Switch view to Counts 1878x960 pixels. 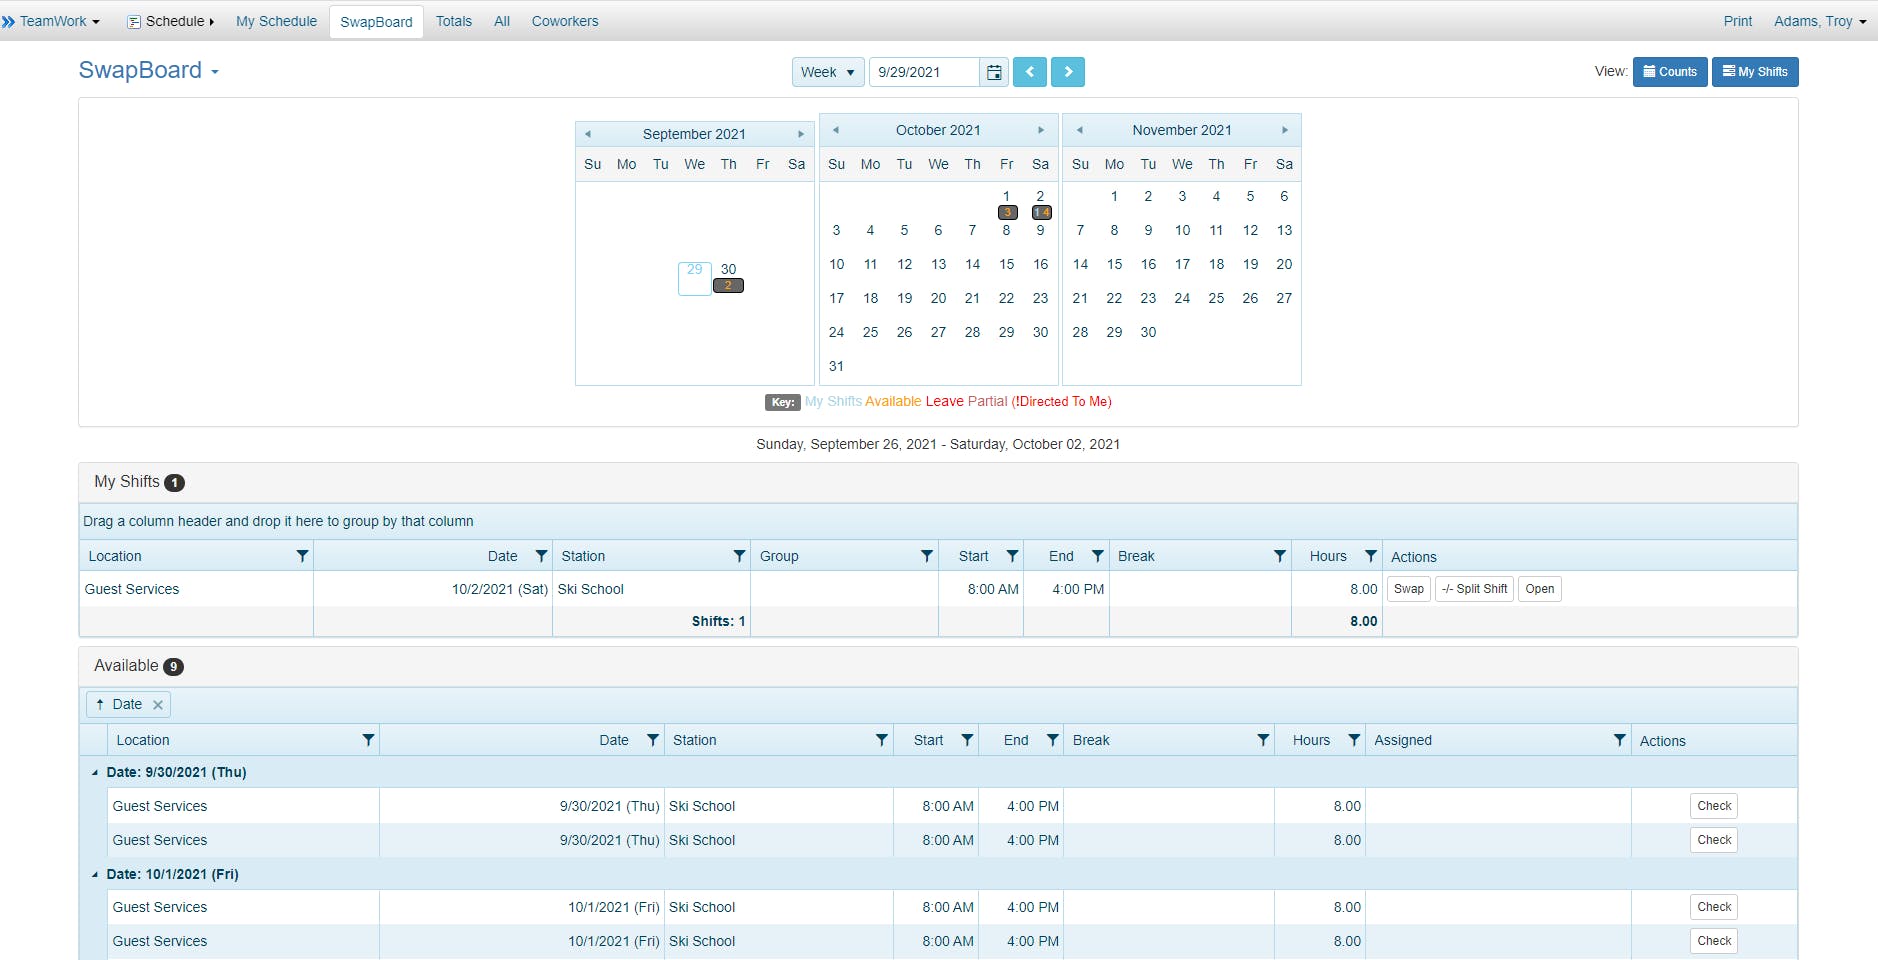(x=1669, y=71)
